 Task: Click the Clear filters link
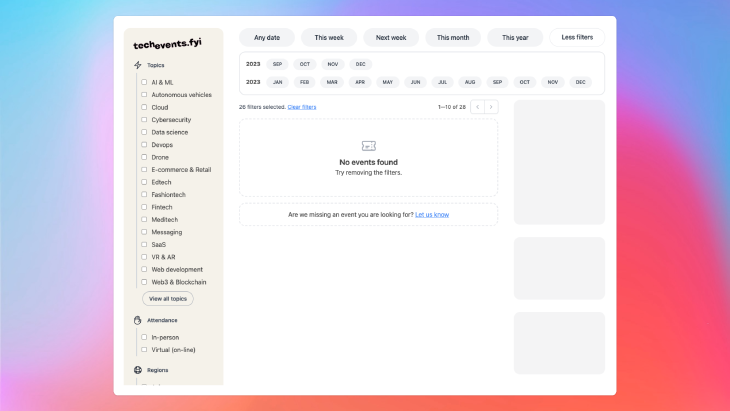click(x=302, y=106)
